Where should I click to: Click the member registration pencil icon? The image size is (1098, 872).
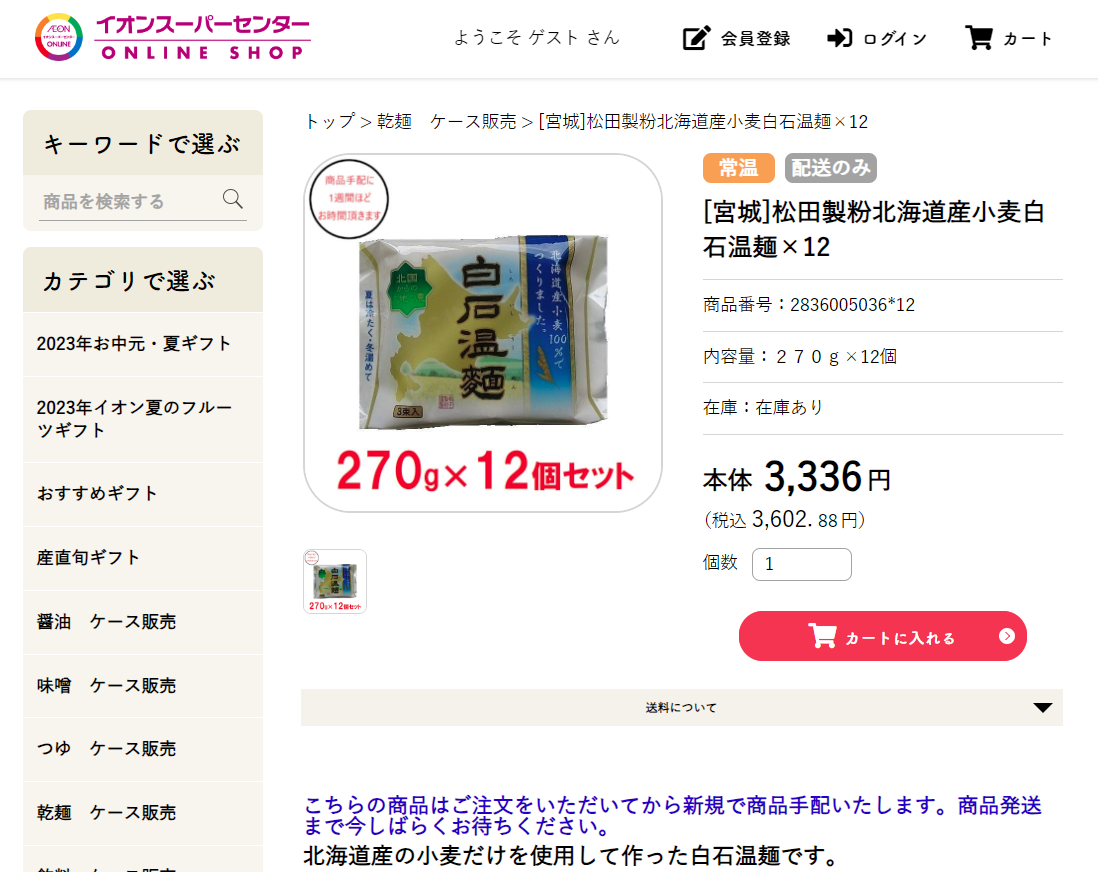tap(696, 38)
